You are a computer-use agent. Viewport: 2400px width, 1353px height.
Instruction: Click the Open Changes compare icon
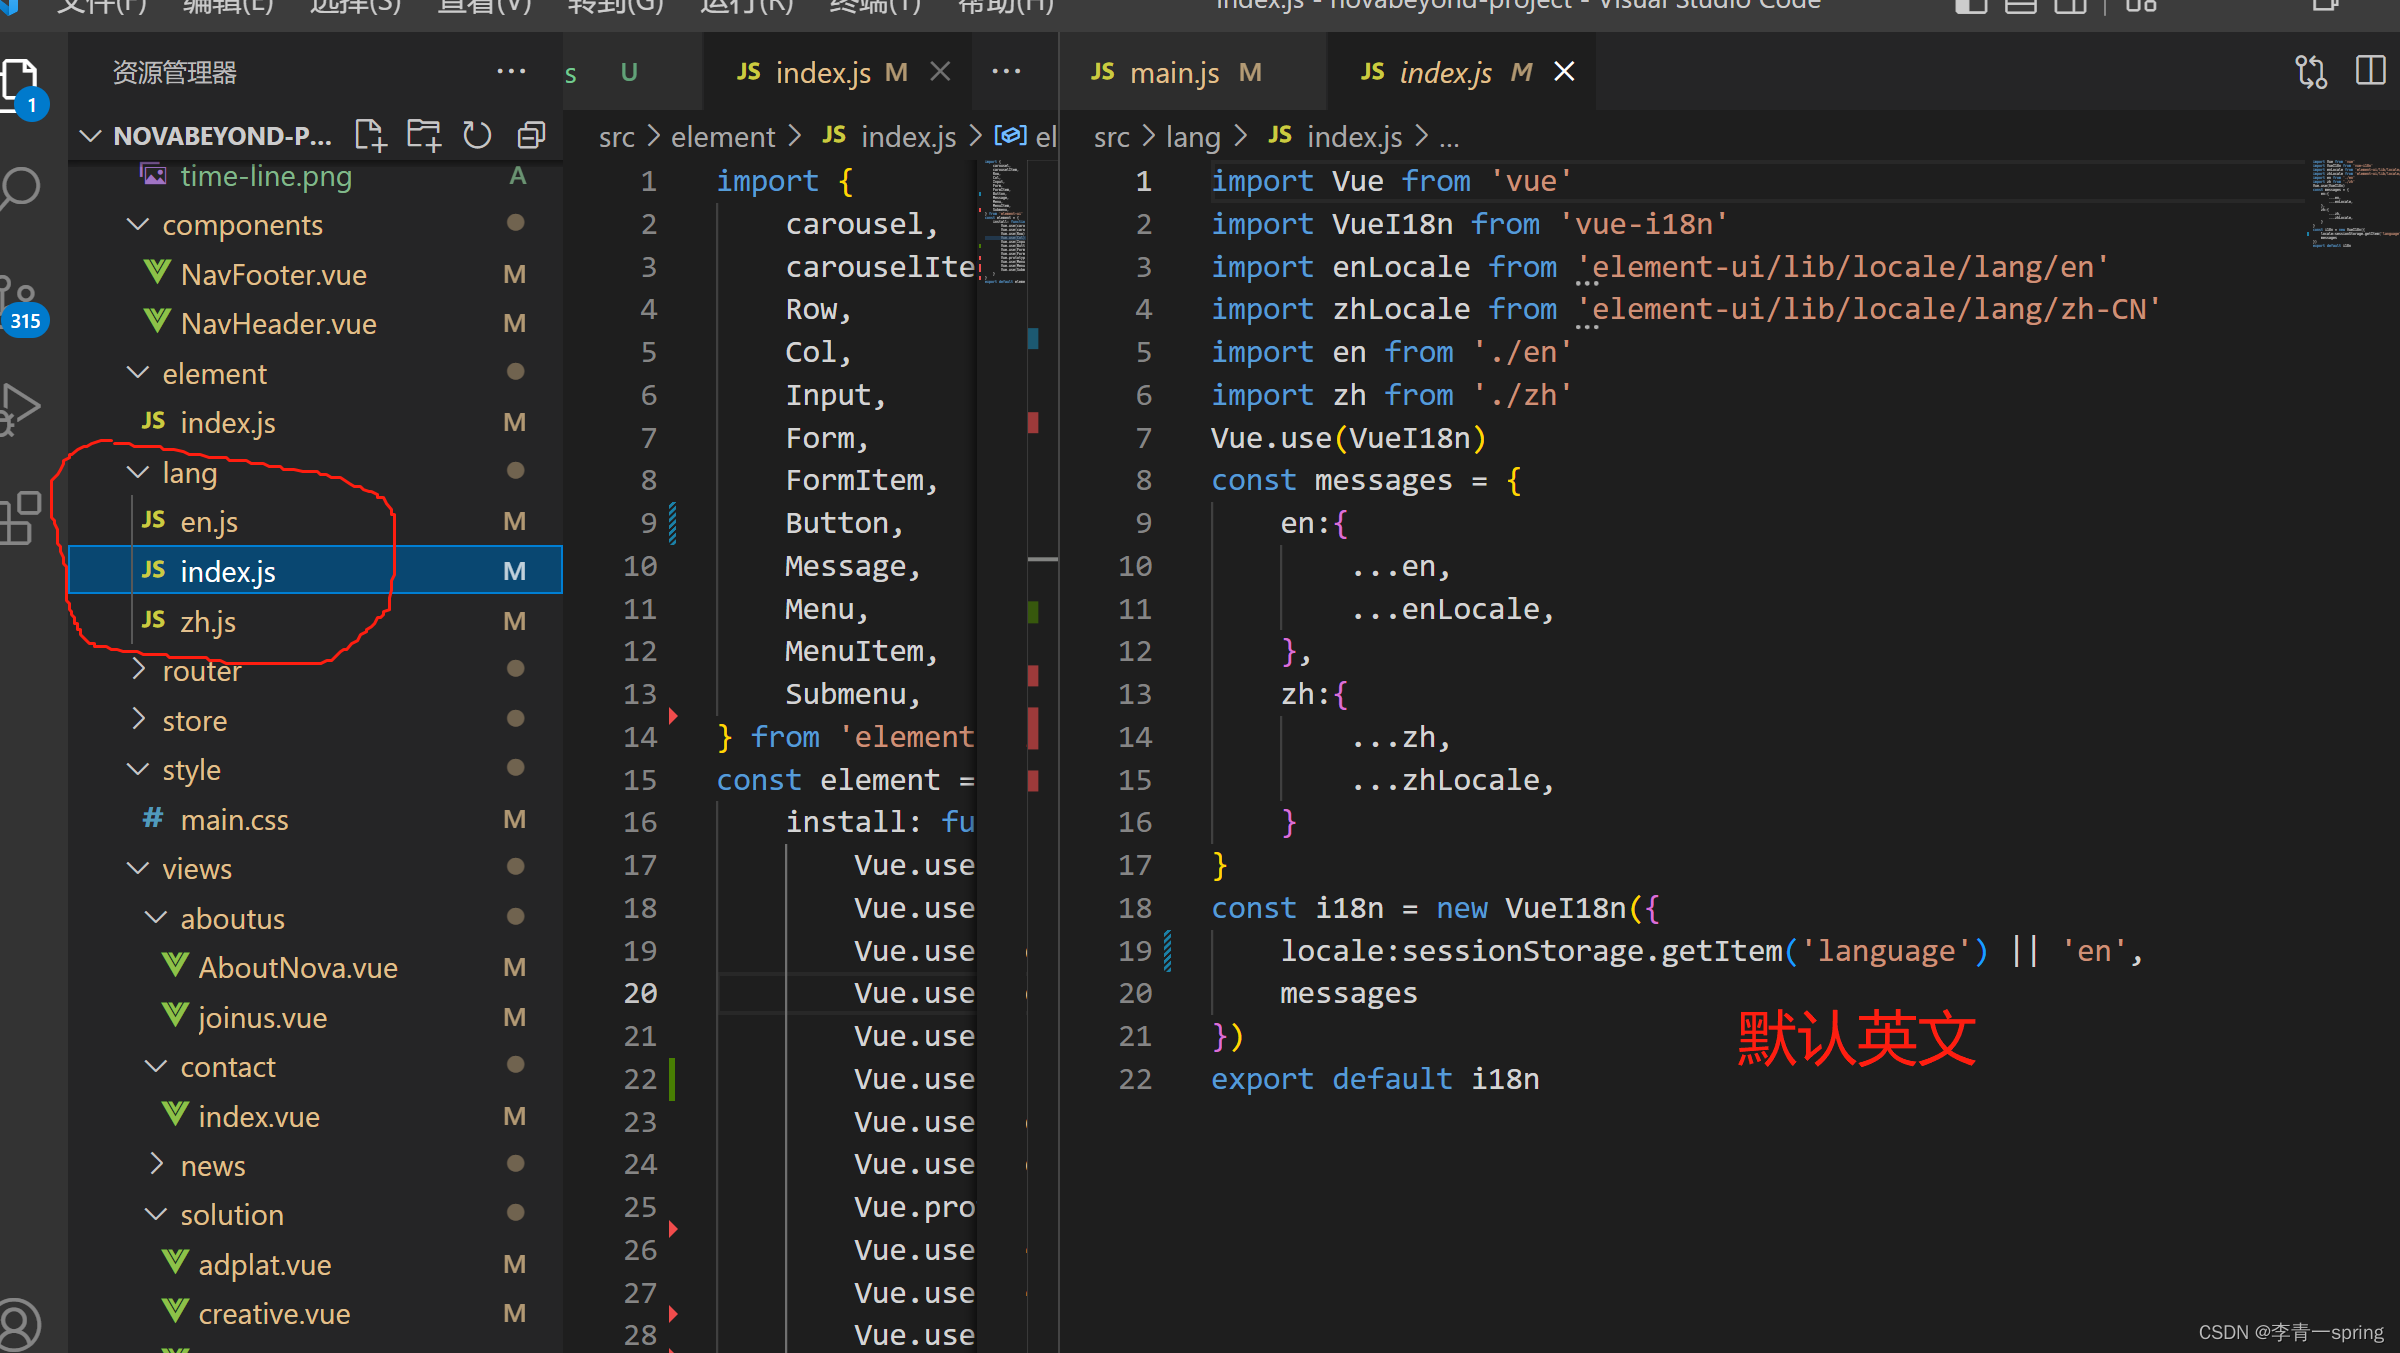point(2311,72)
